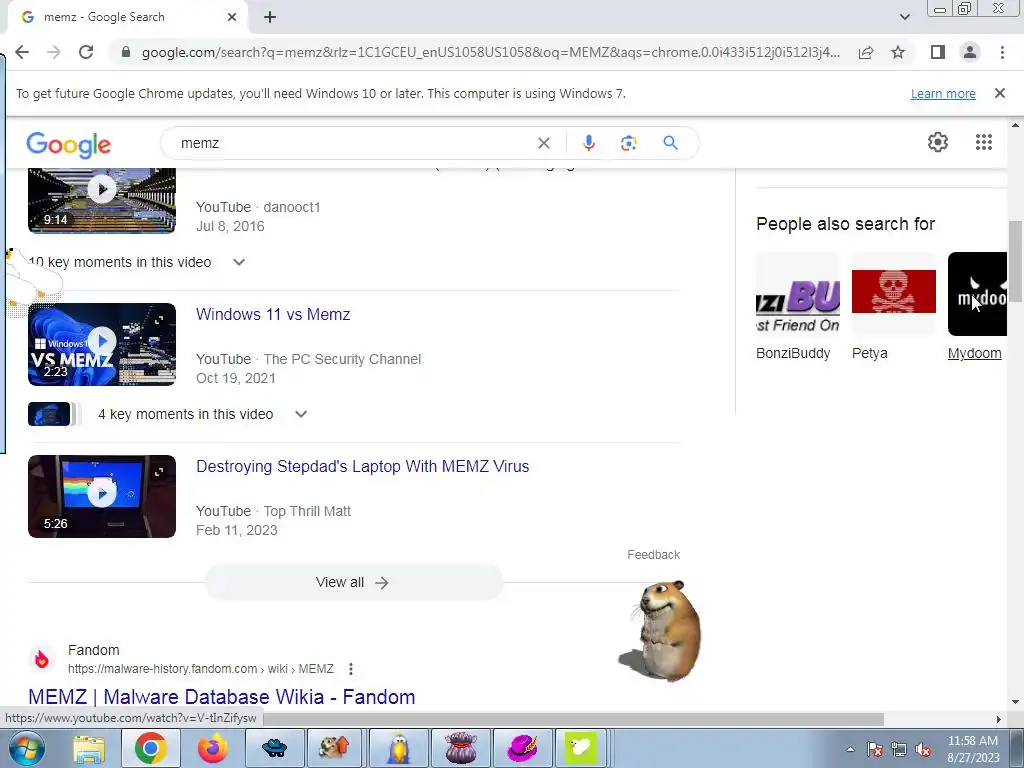Clear the search query
This screenshot has width=1024, height=768.
(543, 143)
